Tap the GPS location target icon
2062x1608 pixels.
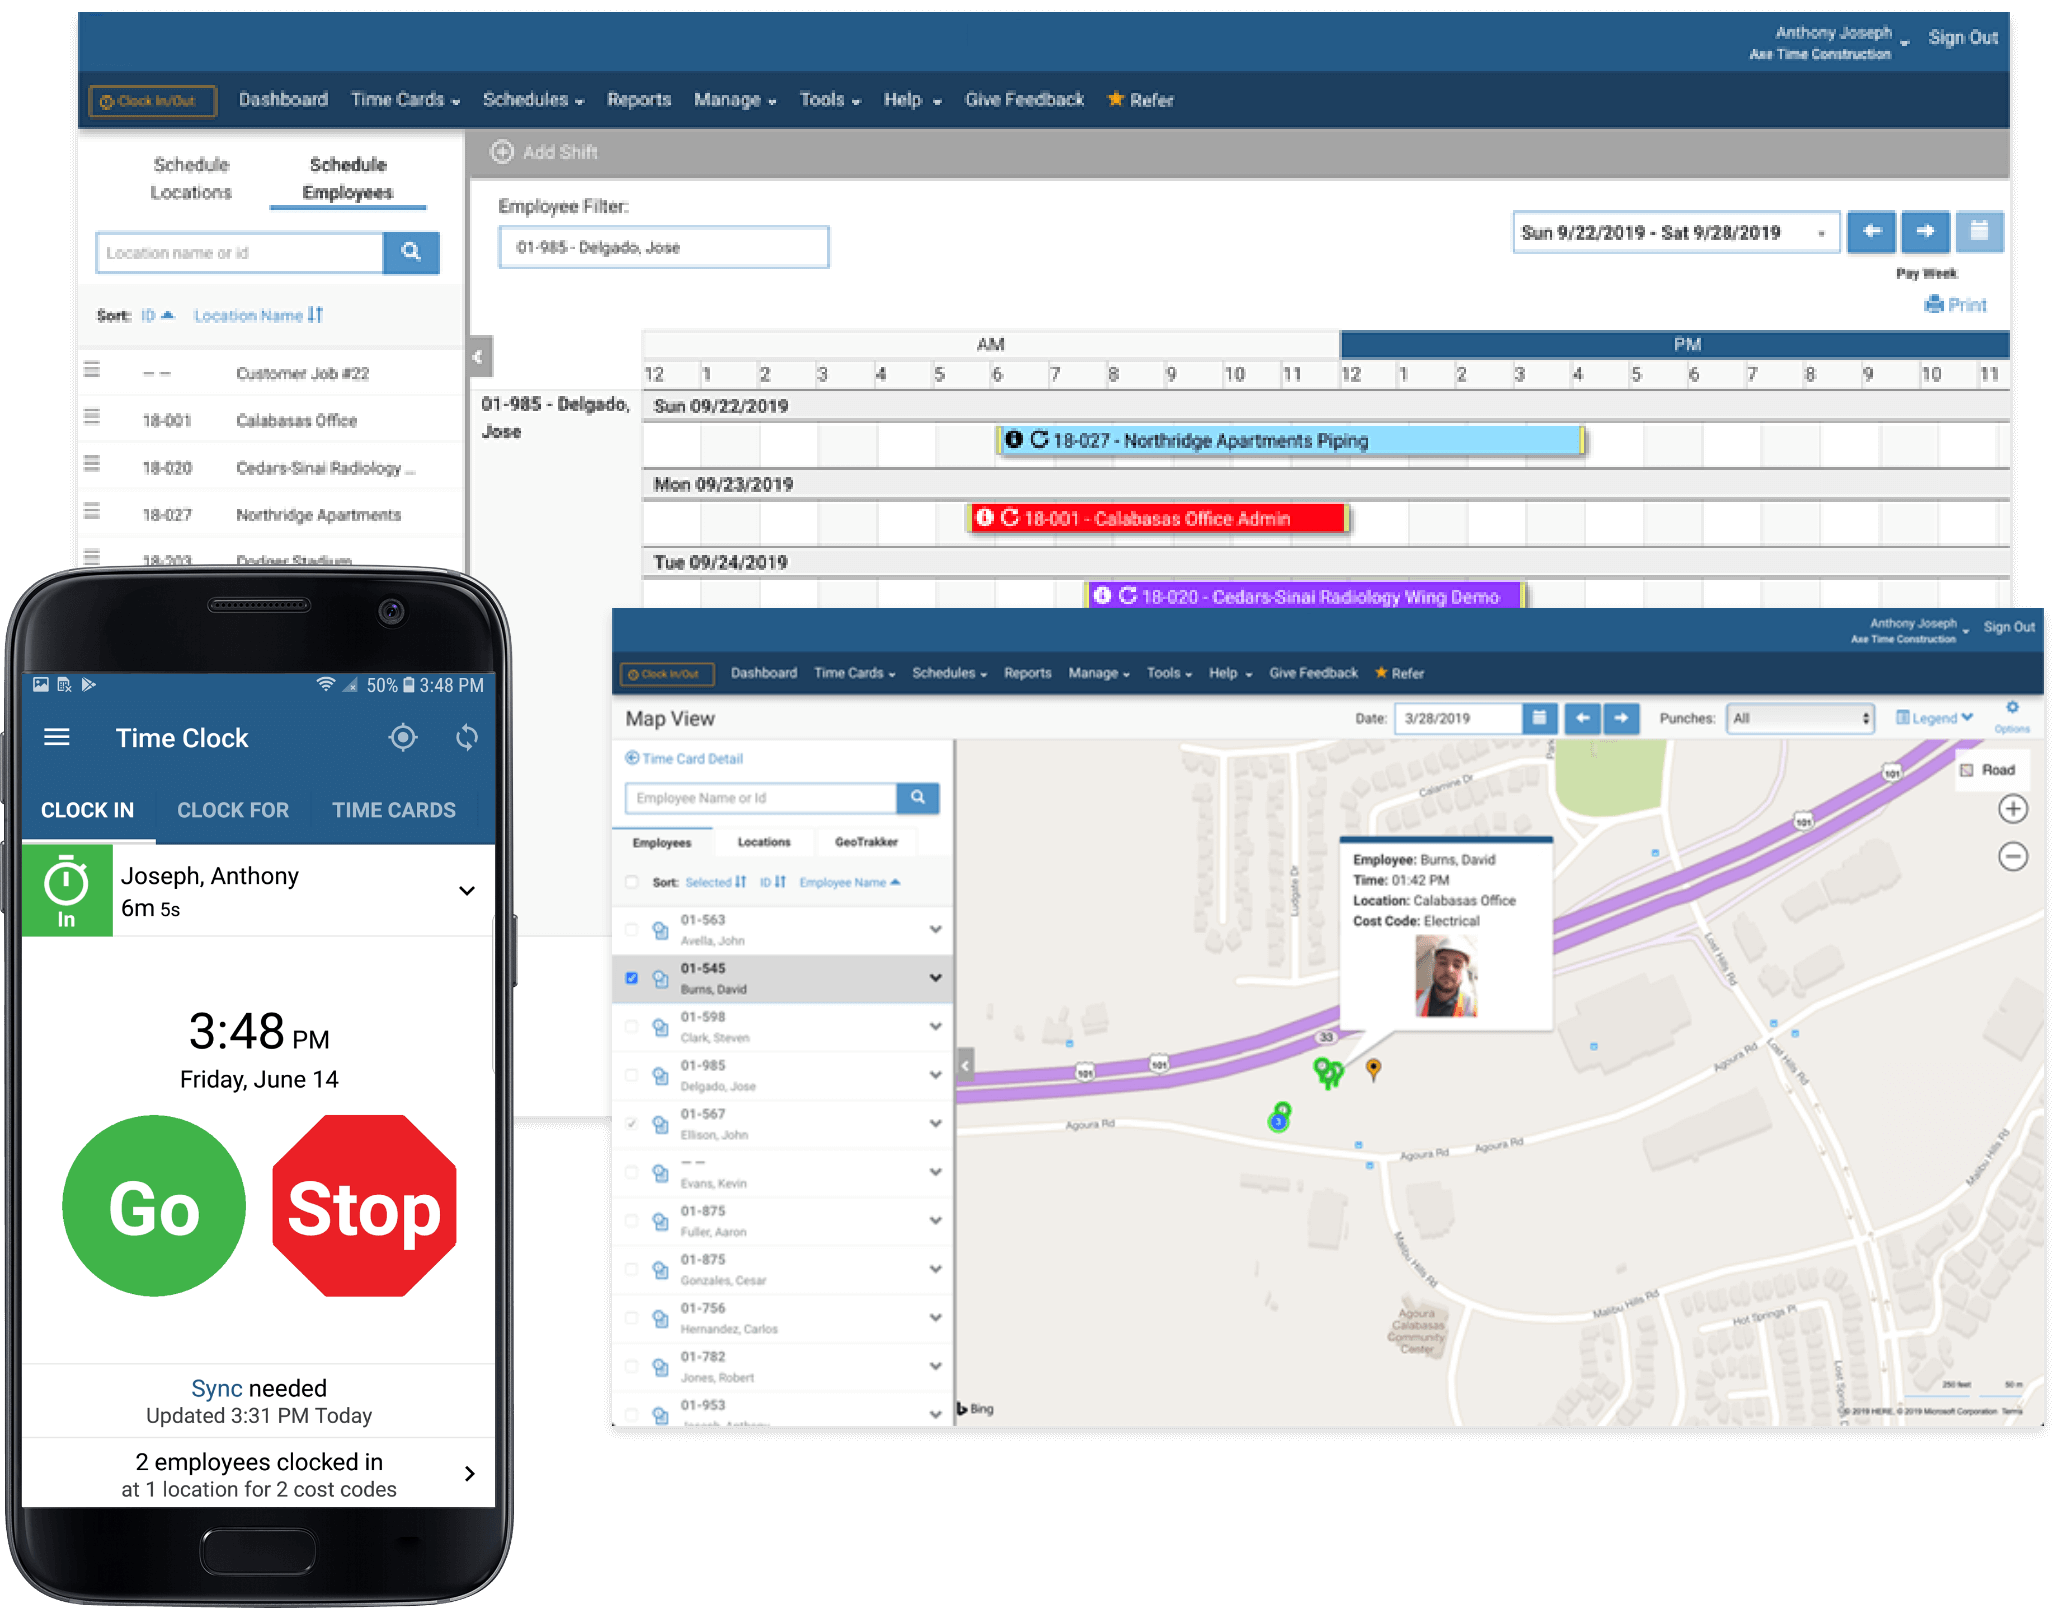403,738
